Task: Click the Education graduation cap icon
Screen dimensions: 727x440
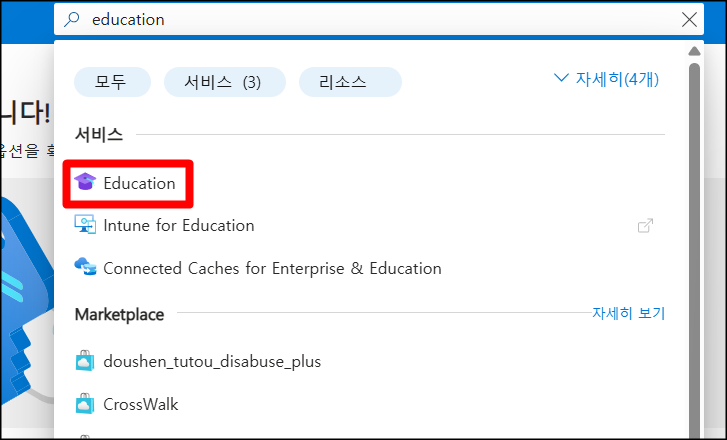Action: (x=85, y=182)
